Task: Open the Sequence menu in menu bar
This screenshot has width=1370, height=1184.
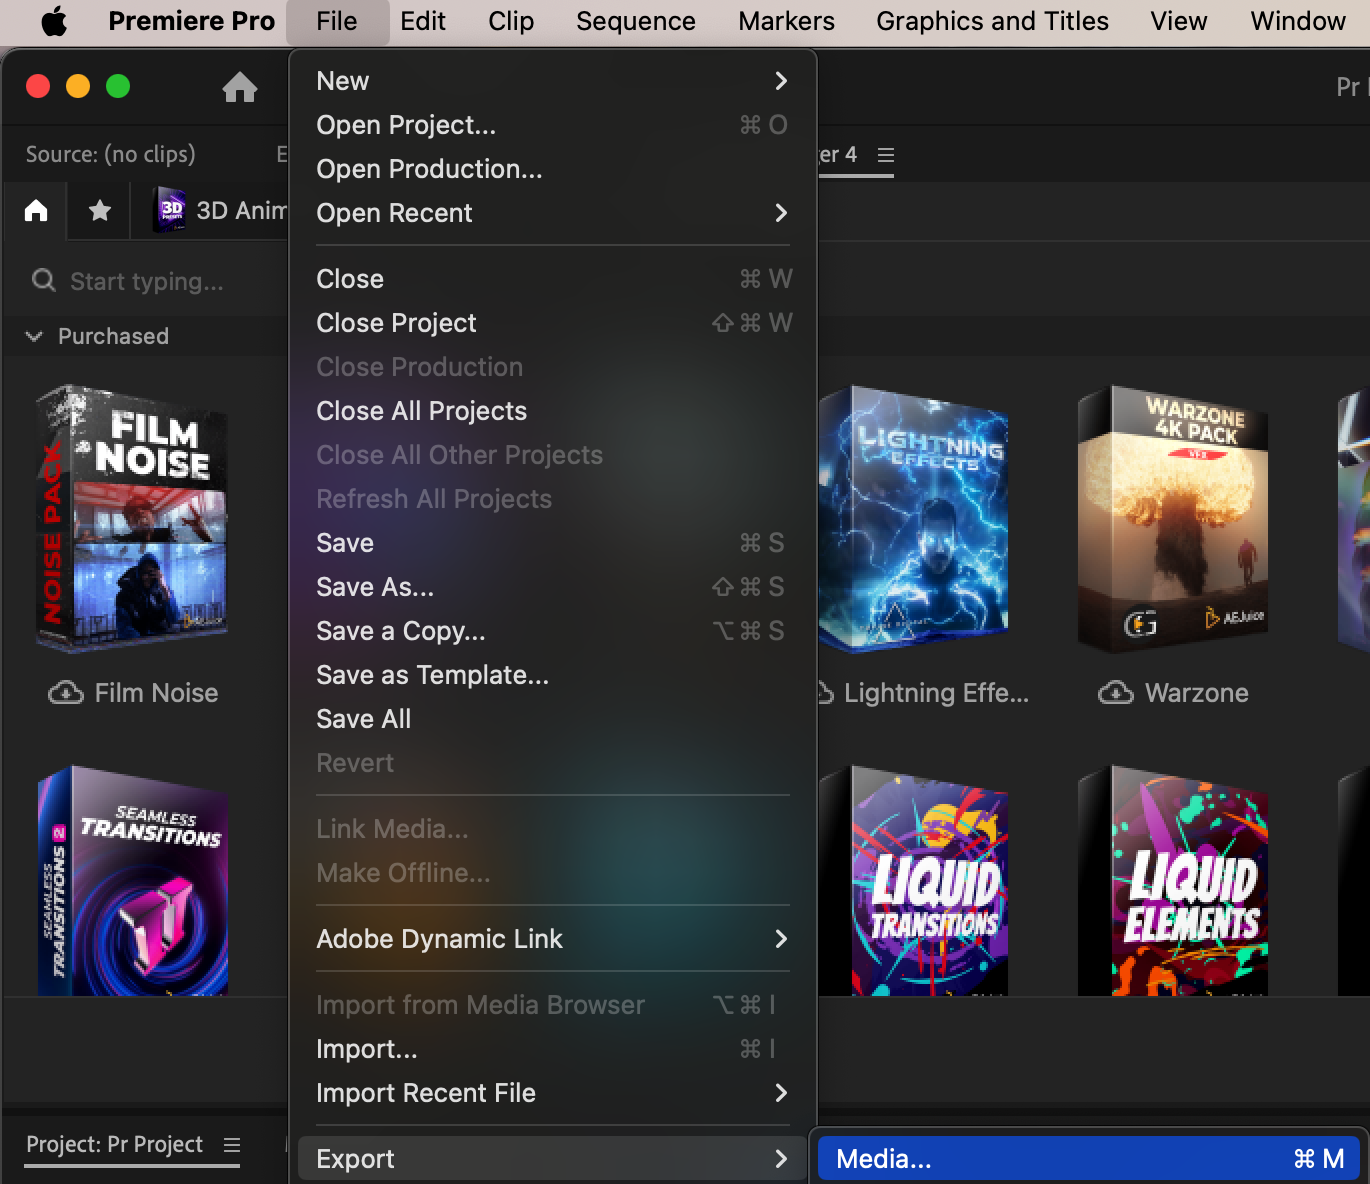Action: [x=635, y=21]
